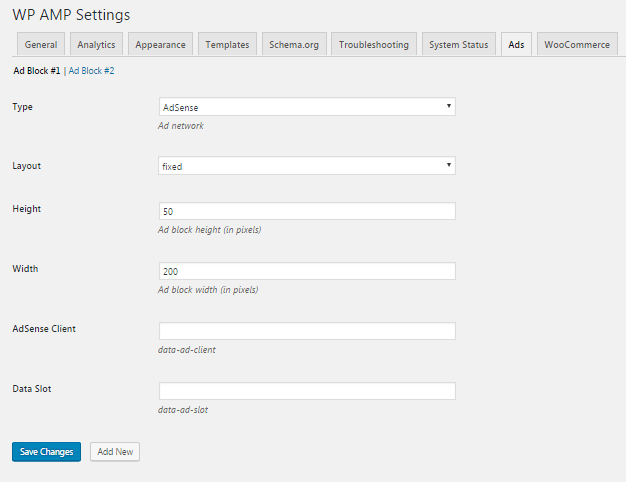
Task: Click the 'Ad network' hint text
Action: [181, 126]
